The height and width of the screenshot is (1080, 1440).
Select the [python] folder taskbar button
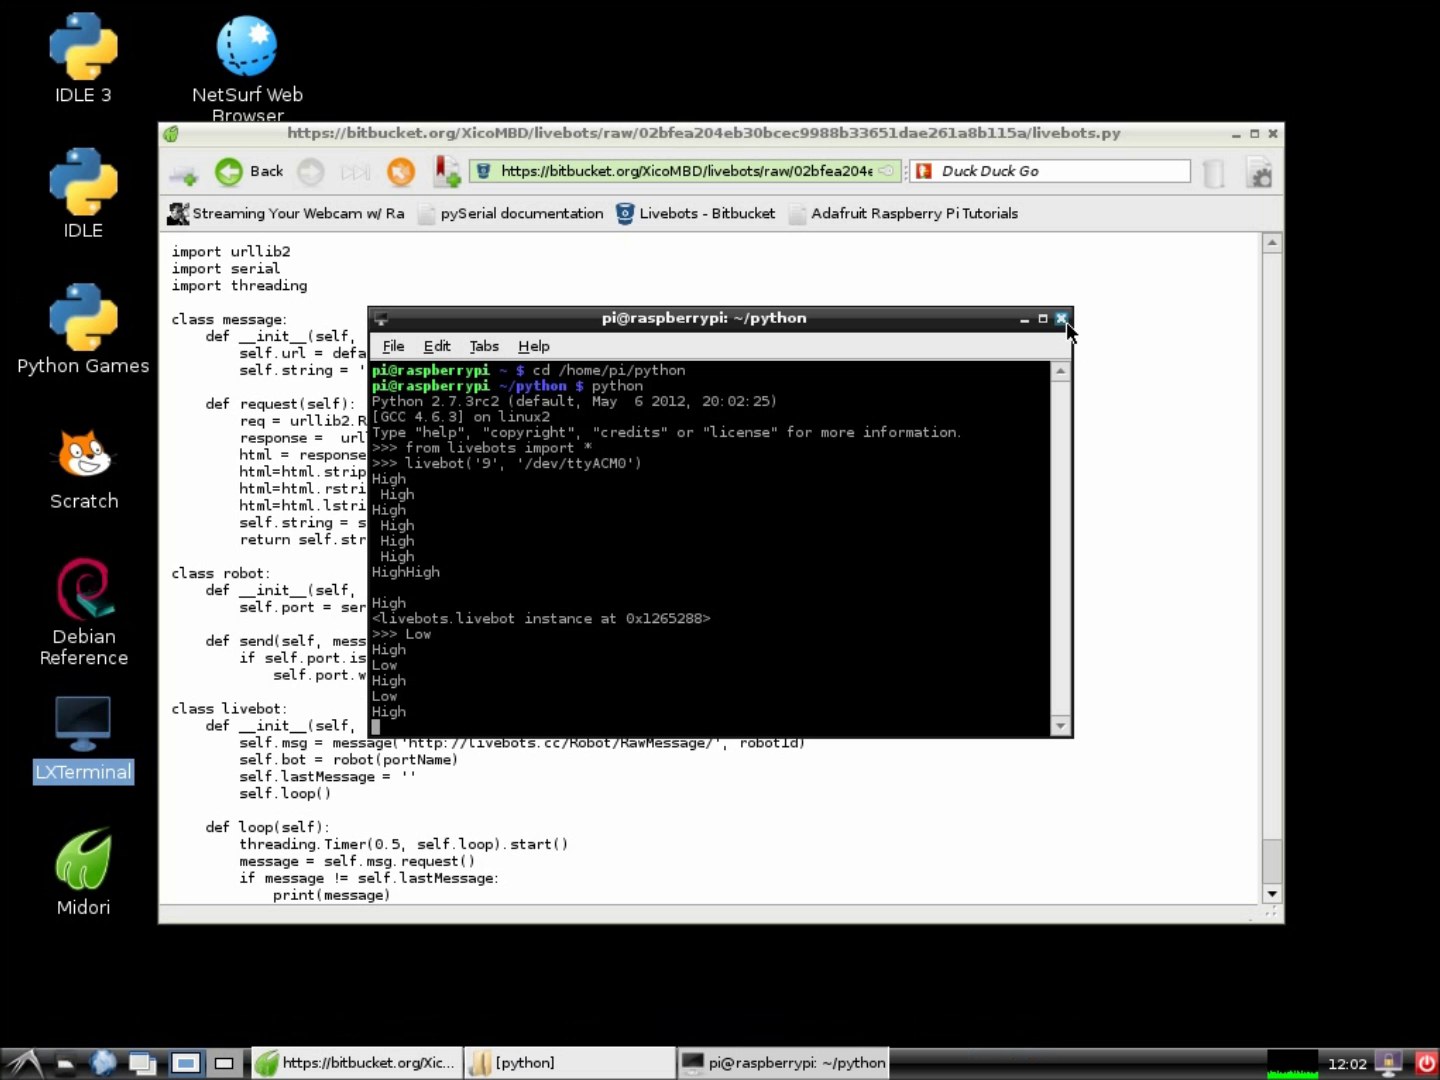click(x=570, y=1063)
